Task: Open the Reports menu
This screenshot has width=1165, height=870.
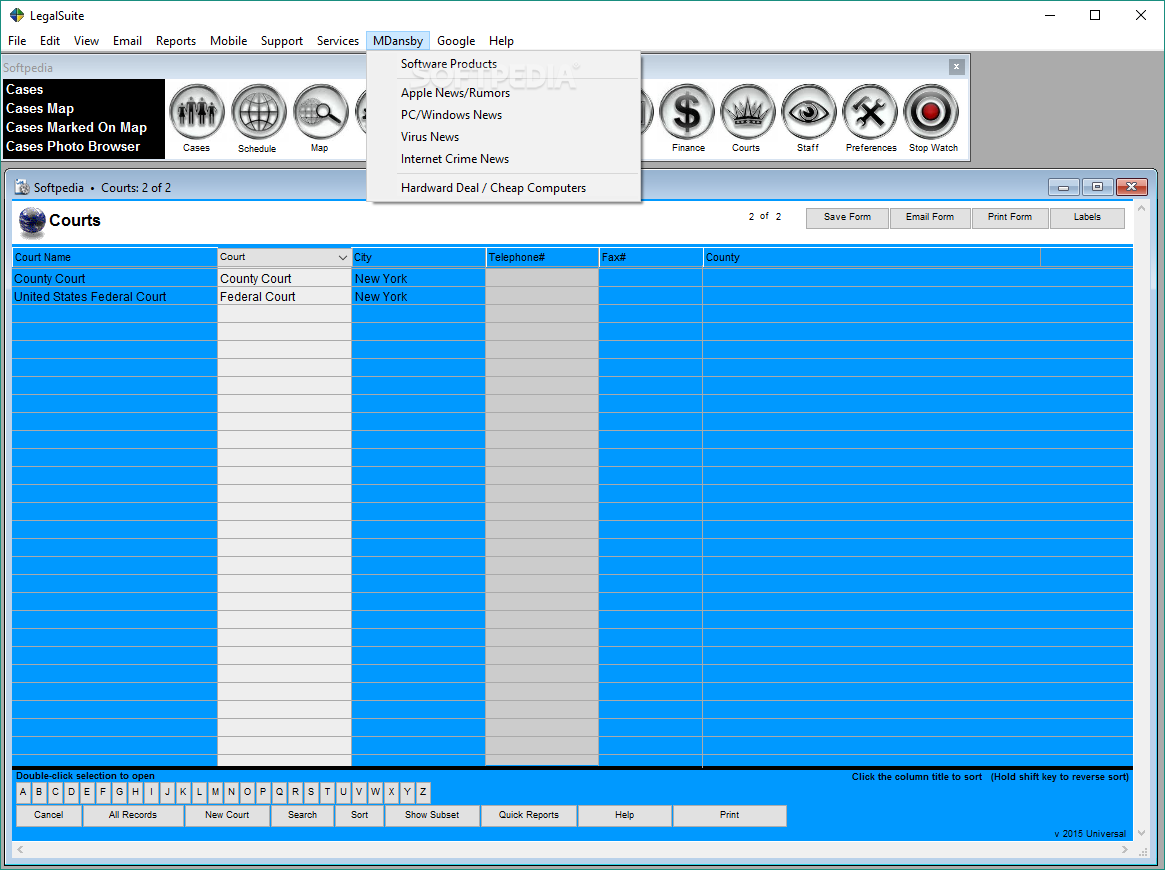Action: click(176, 41)
